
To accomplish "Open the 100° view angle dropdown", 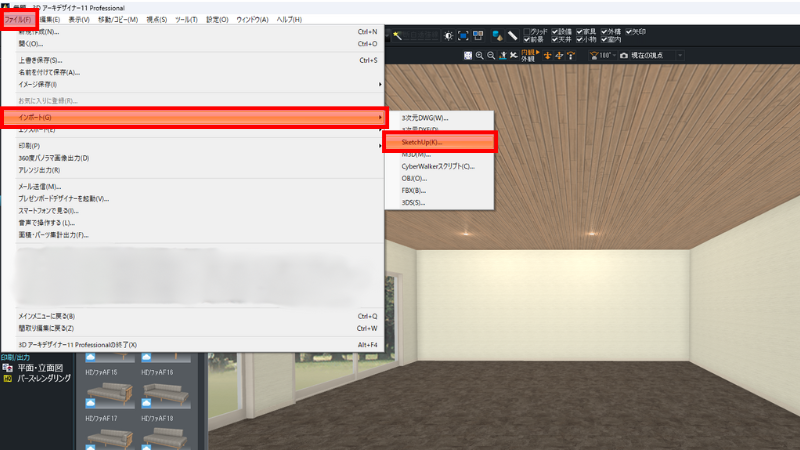I will (x=614, y=56).
